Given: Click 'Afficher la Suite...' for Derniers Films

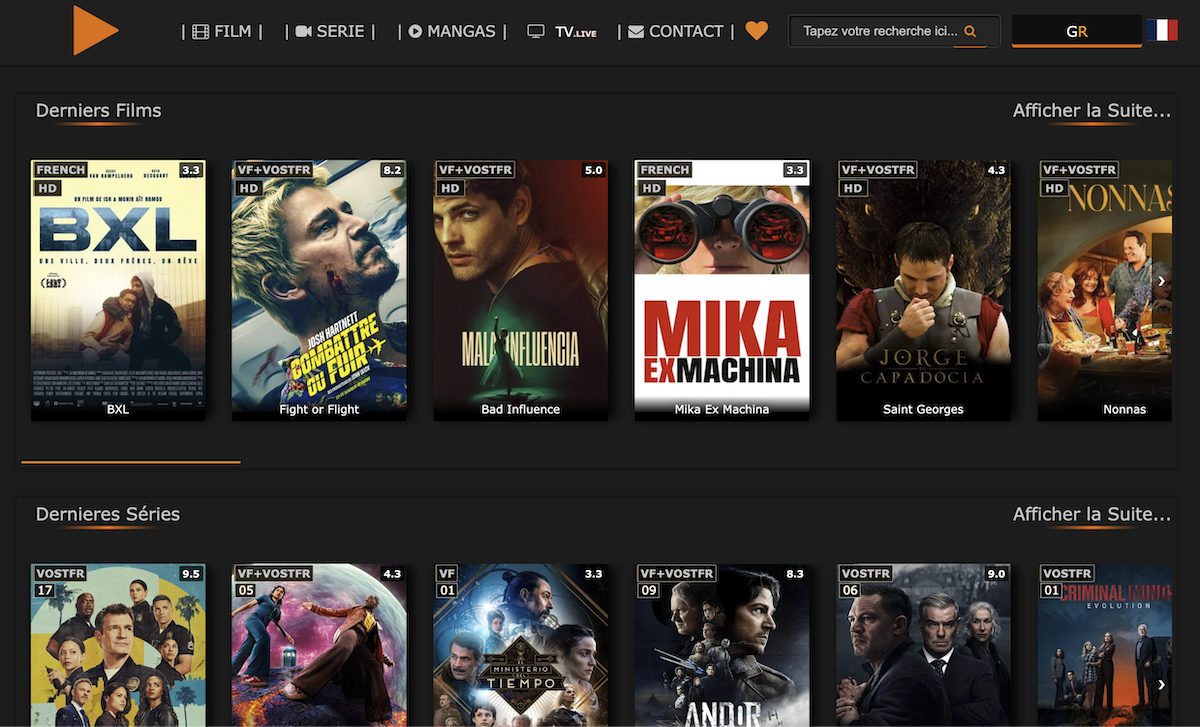Looking at the screenshot, I should point(1092,111).
